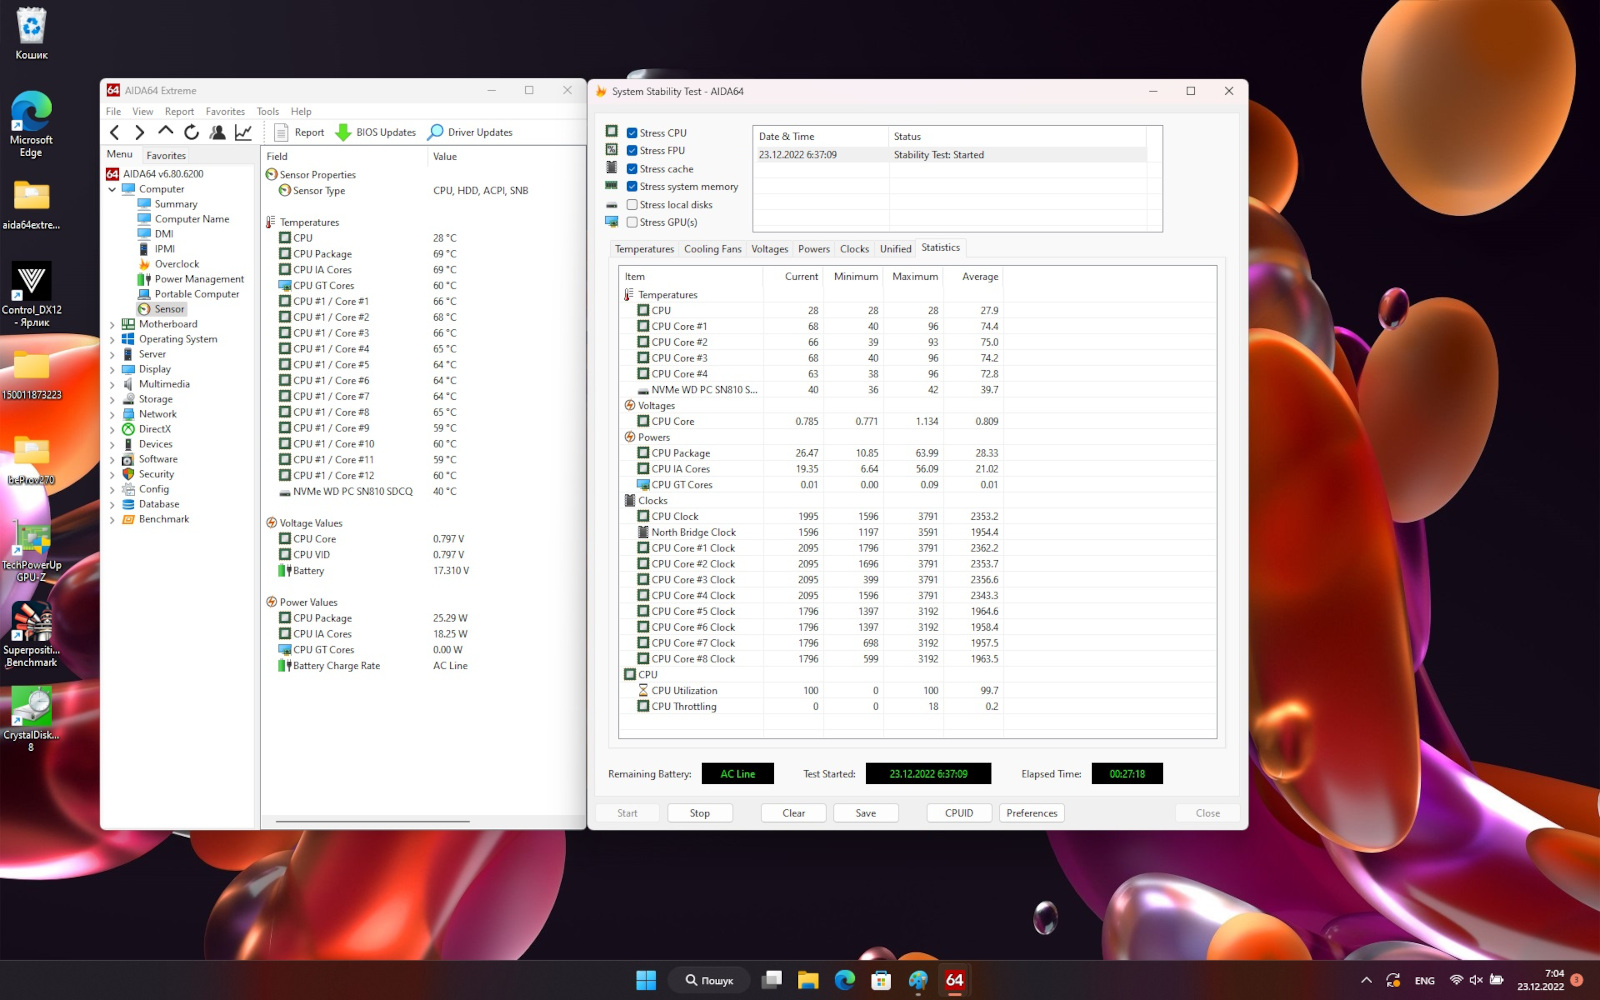Toggle the Stress cache checkbox
This screenshot has width=1600, height=1000.
tap(632, 169)
